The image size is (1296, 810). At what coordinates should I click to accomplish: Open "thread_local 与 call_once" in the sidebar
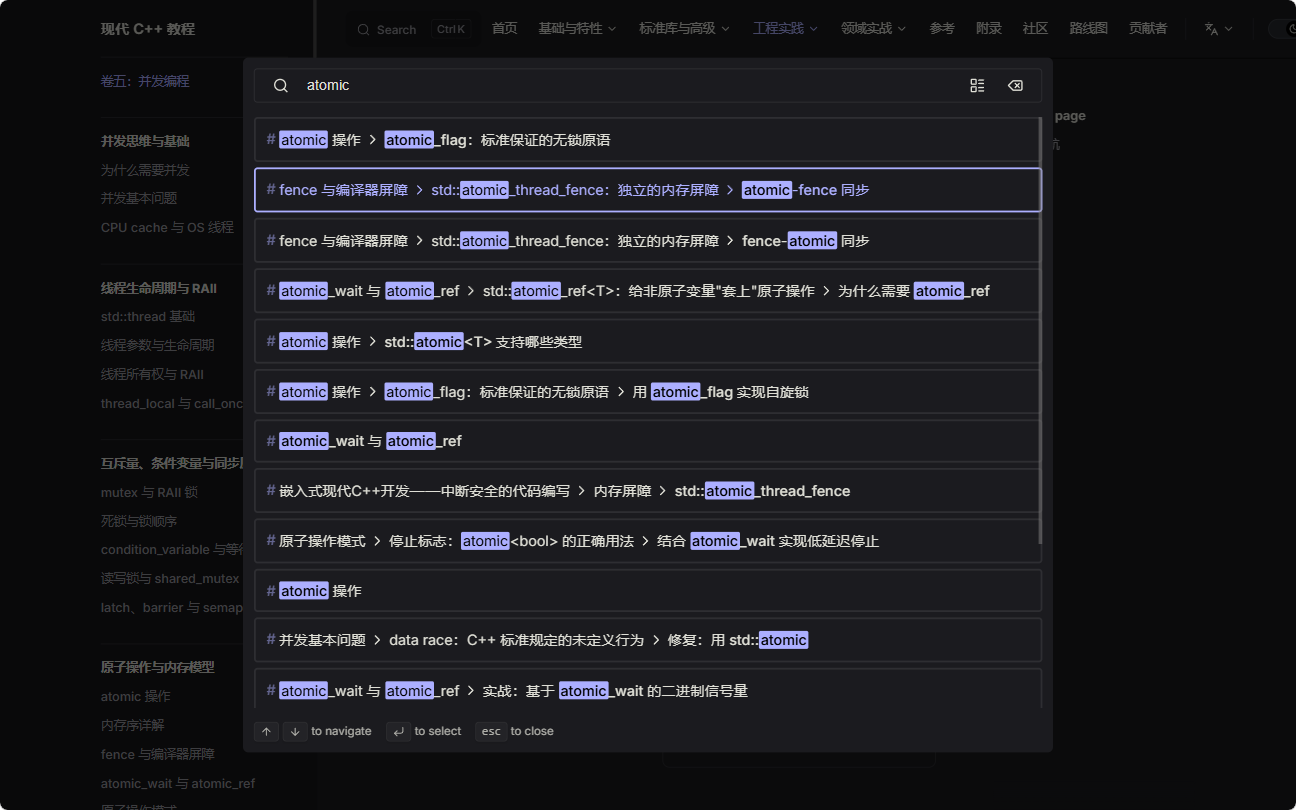[x=171, y=404]
